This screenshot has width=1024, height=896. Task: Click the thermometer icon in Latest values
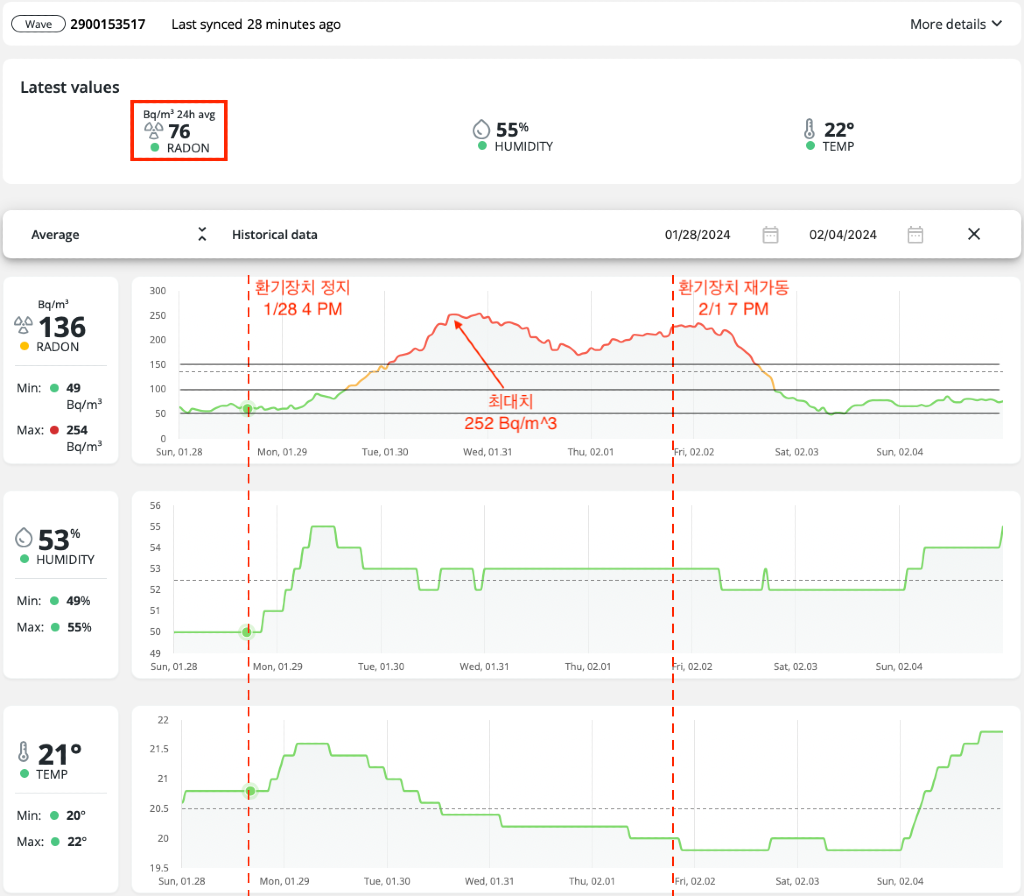[809, 129]
